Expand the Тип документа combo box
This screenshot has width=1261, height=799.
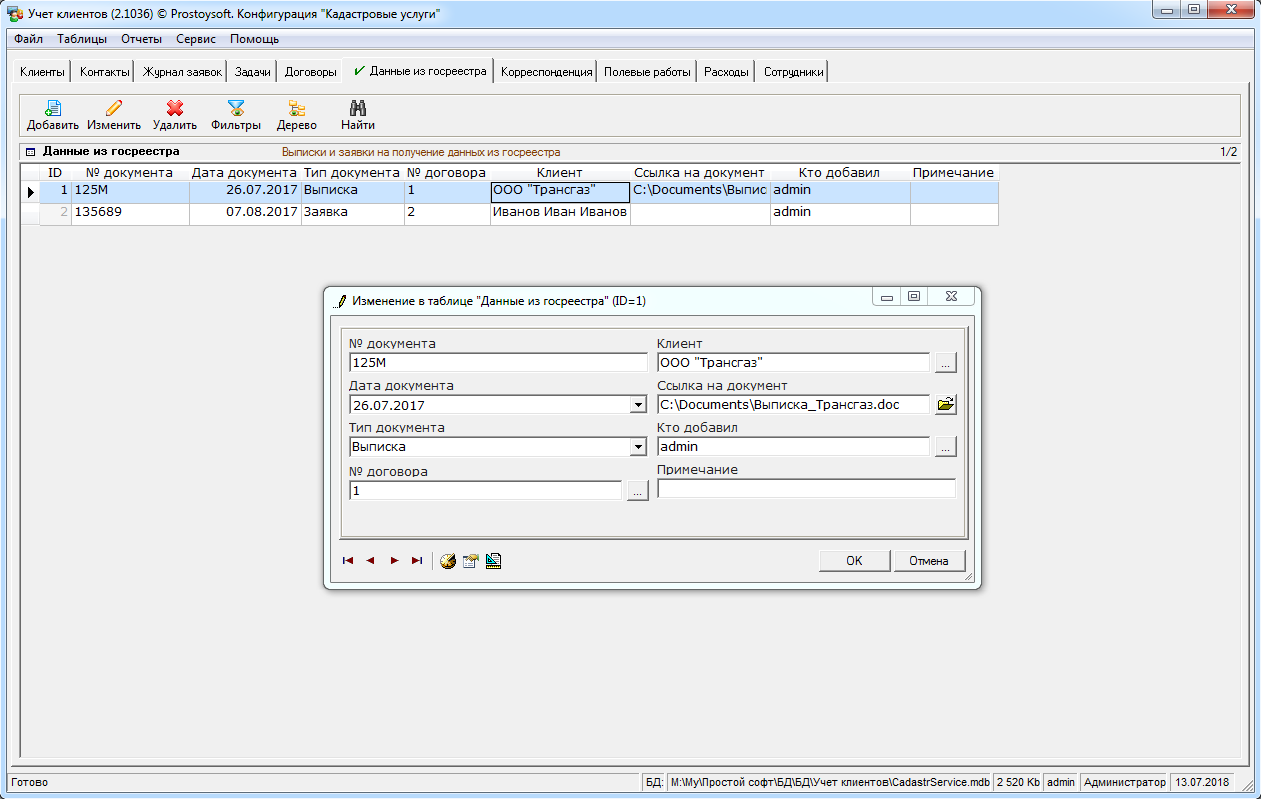(638, 447)
